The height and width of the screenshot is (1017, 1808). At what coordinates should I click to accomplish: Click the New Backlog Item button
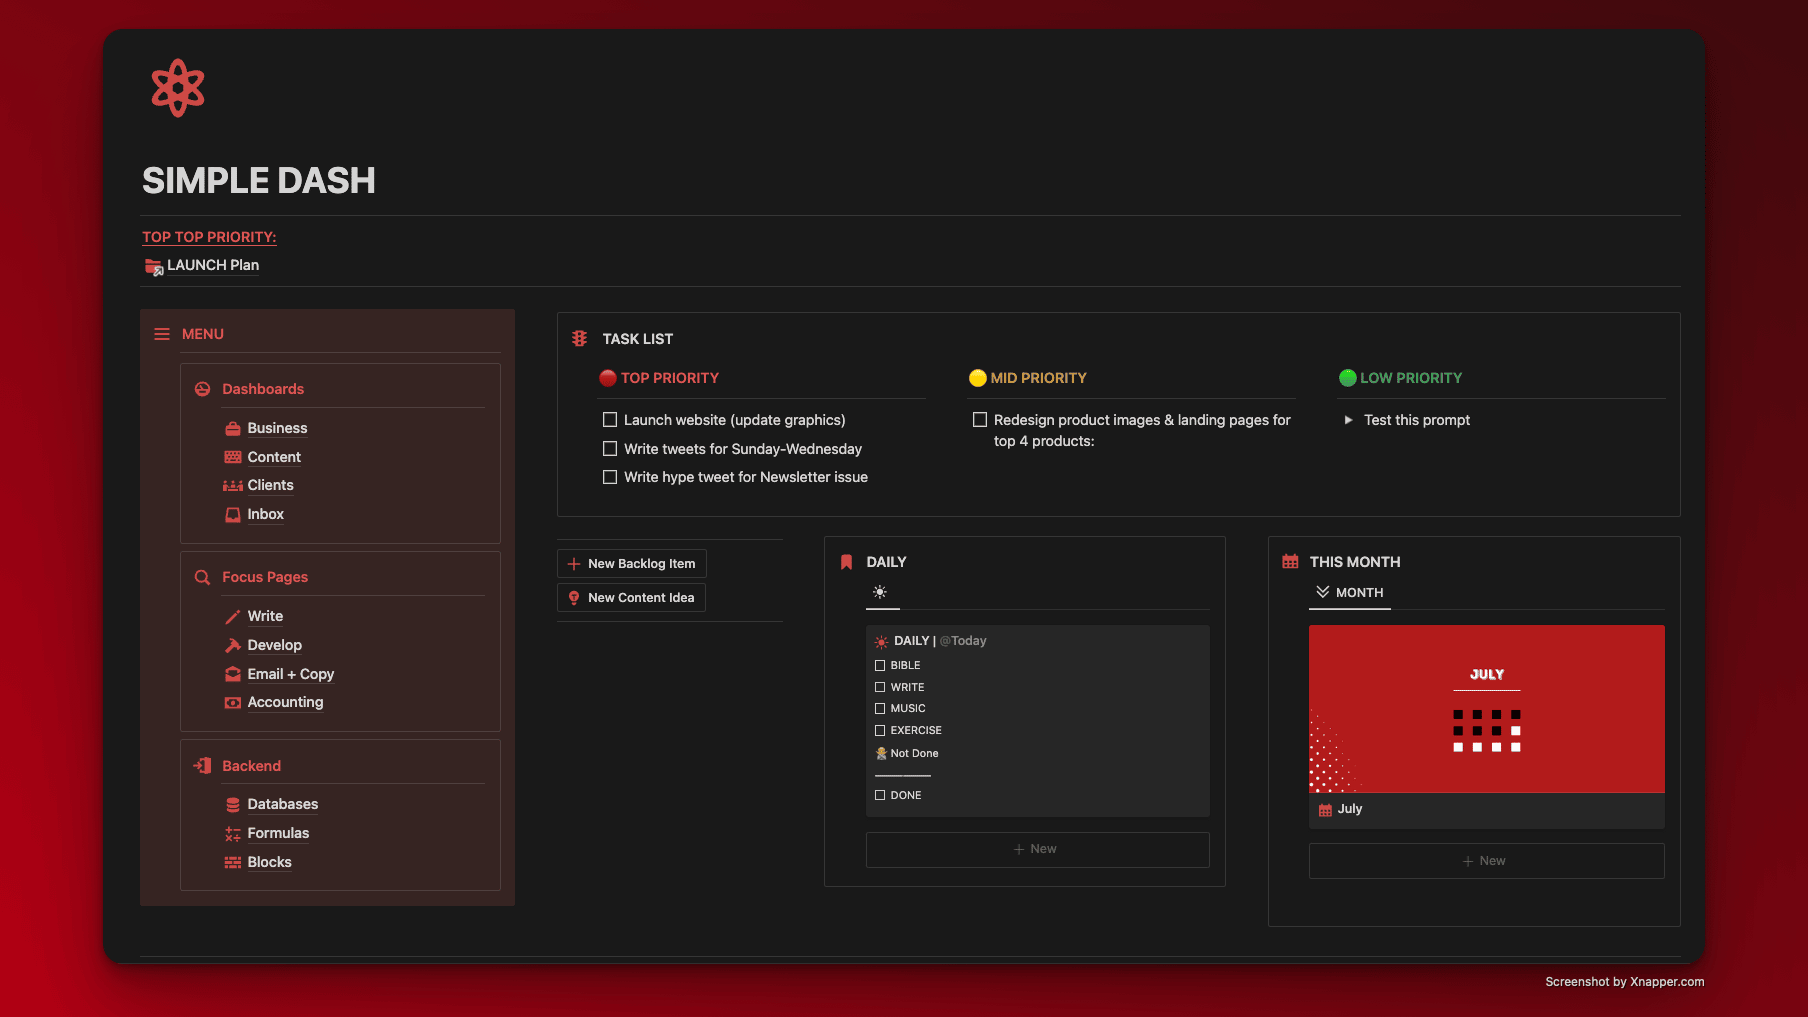click(632, 564)
